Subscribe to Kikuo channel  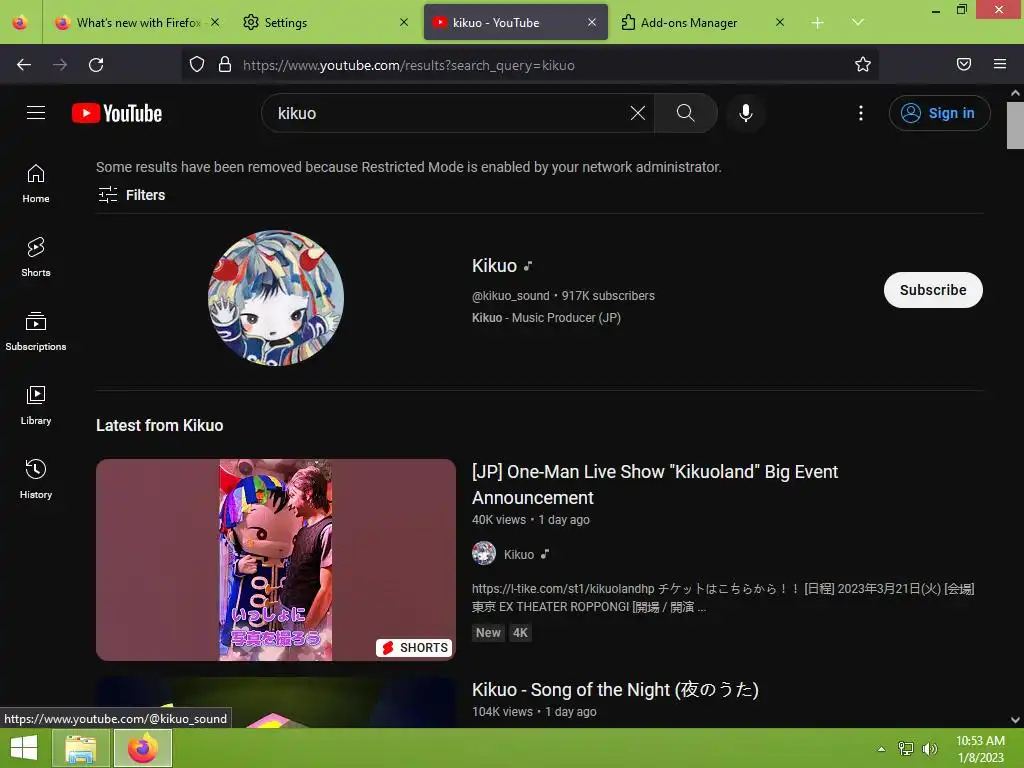click(x=933, y=290)
